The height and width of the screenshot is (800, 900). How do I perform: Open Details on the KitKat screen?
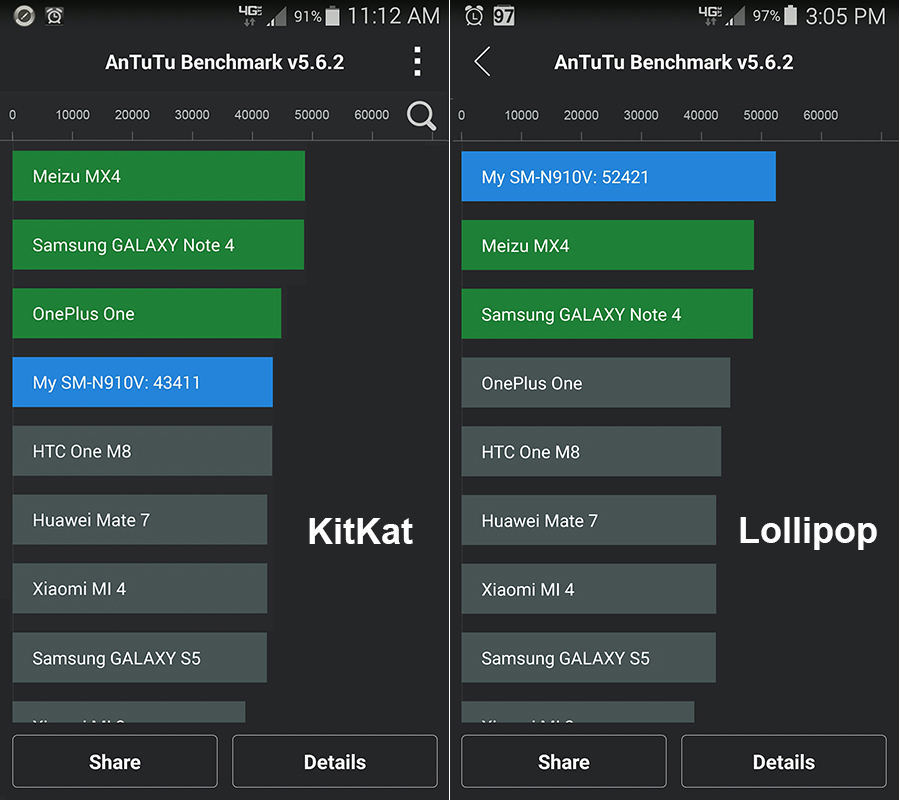click(335, 762)
